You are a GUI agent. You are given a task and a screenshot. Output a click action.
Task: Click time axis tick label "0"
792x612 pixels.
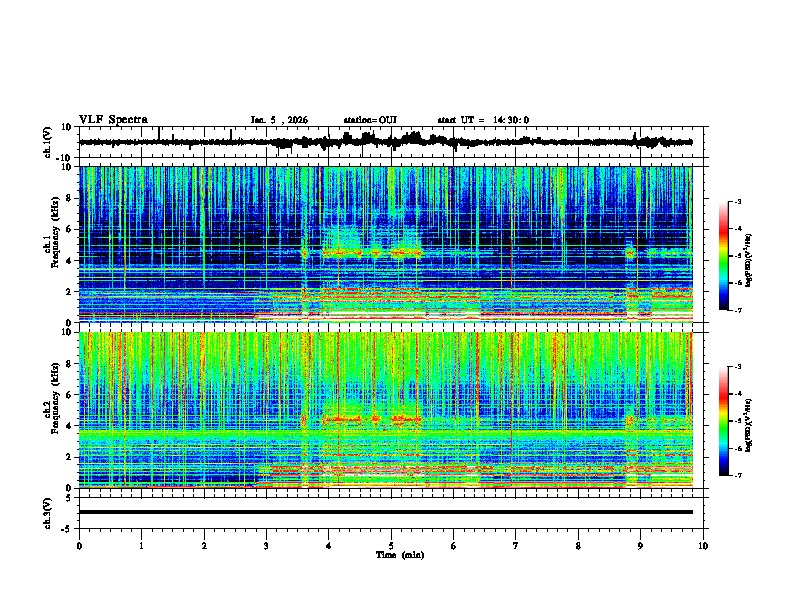click(79, 546)
